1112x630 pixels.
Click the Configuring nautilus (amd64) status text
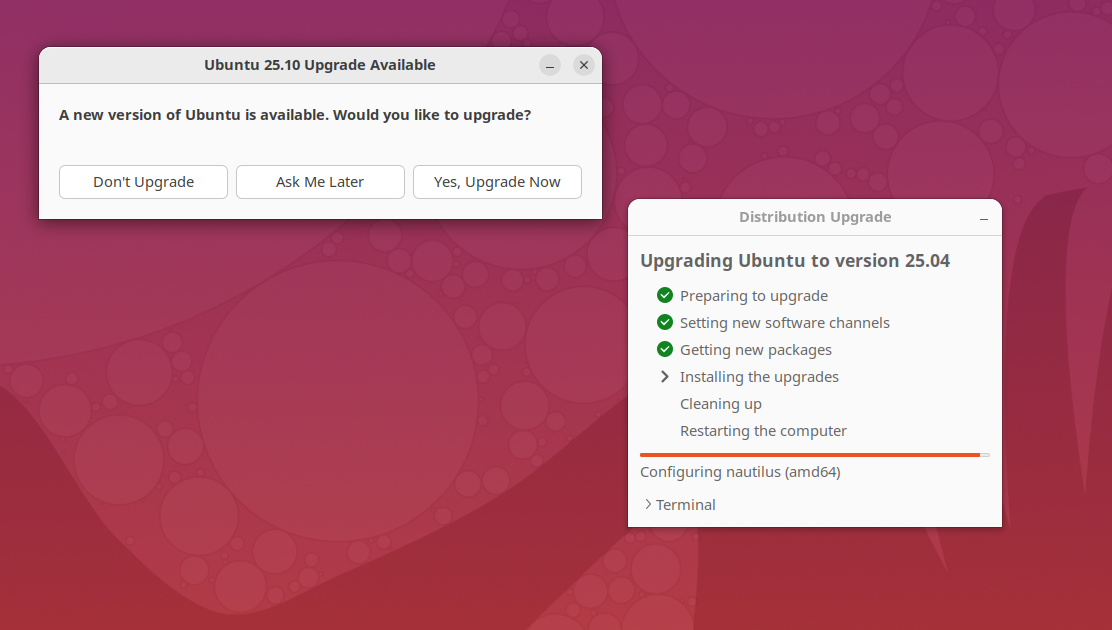tap(740, 472)
